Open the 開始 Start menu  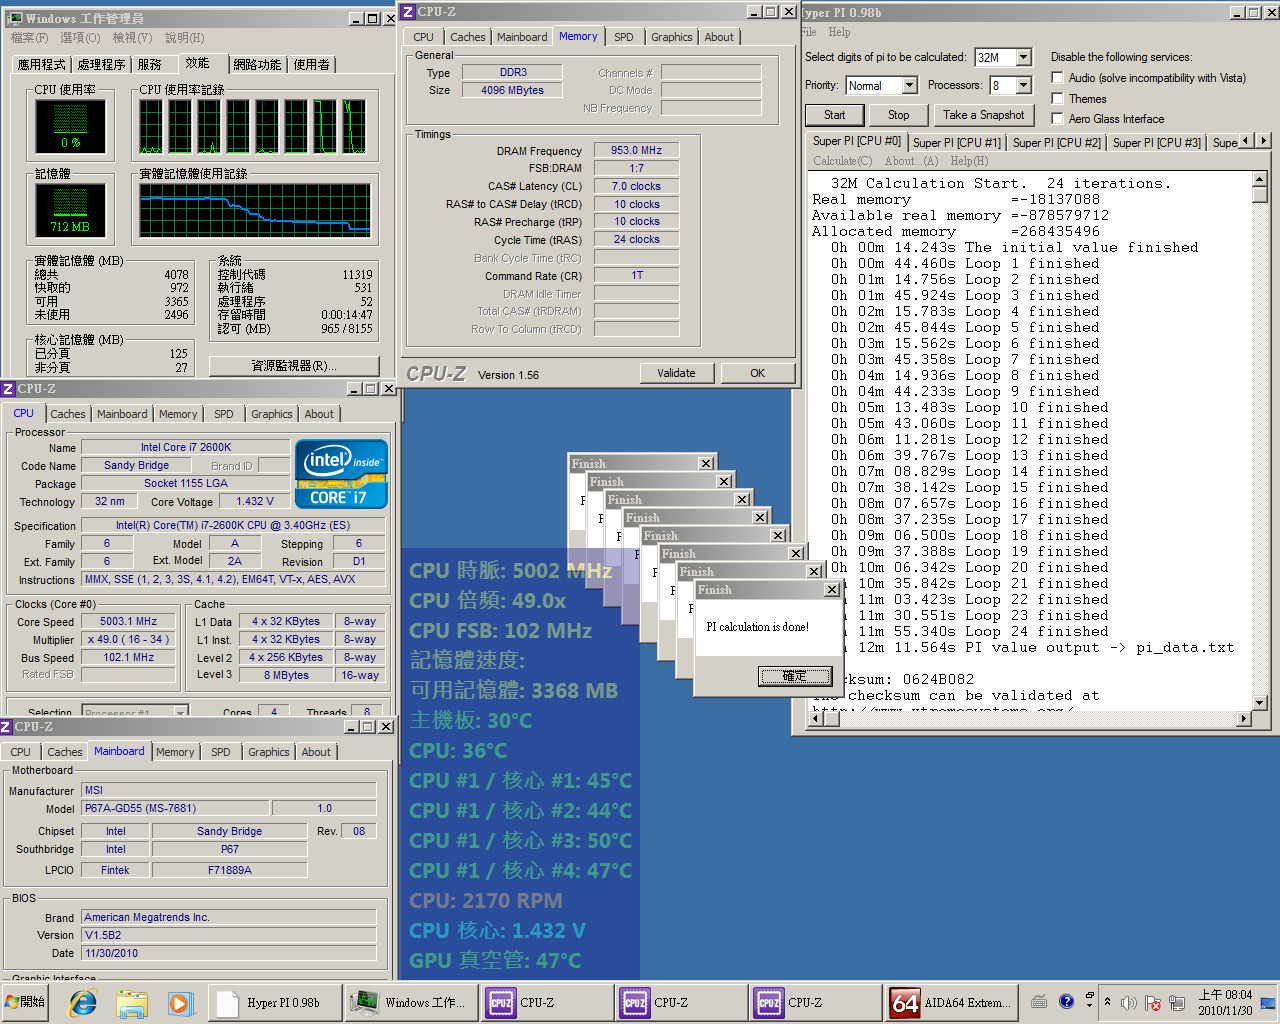tap(26, 1001)
